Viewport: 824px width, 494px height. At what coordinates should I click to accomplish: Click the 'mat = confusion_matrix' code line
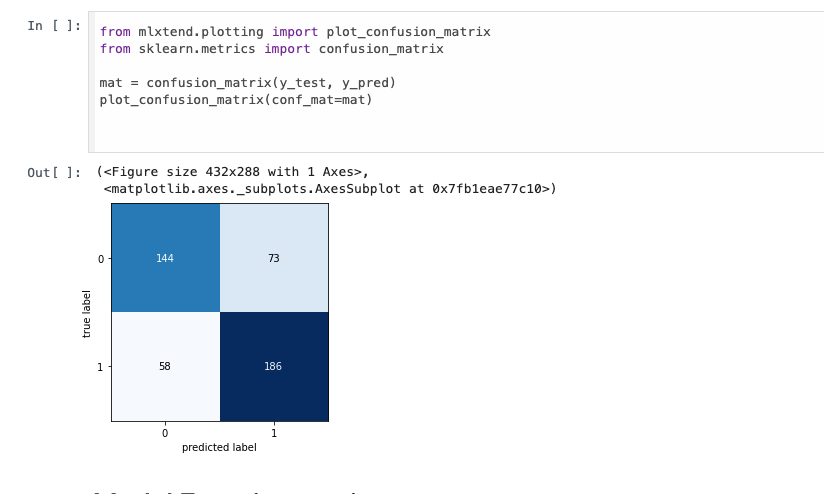(248, 83)
